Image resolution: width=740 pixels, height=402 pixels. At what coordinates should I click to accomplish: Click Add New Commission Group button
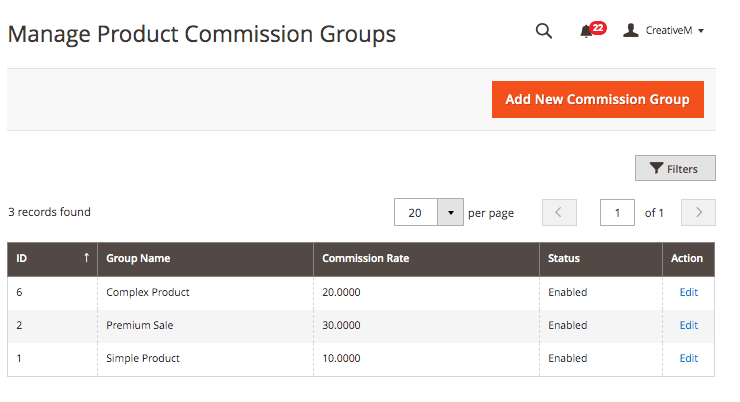pos(597,99)
